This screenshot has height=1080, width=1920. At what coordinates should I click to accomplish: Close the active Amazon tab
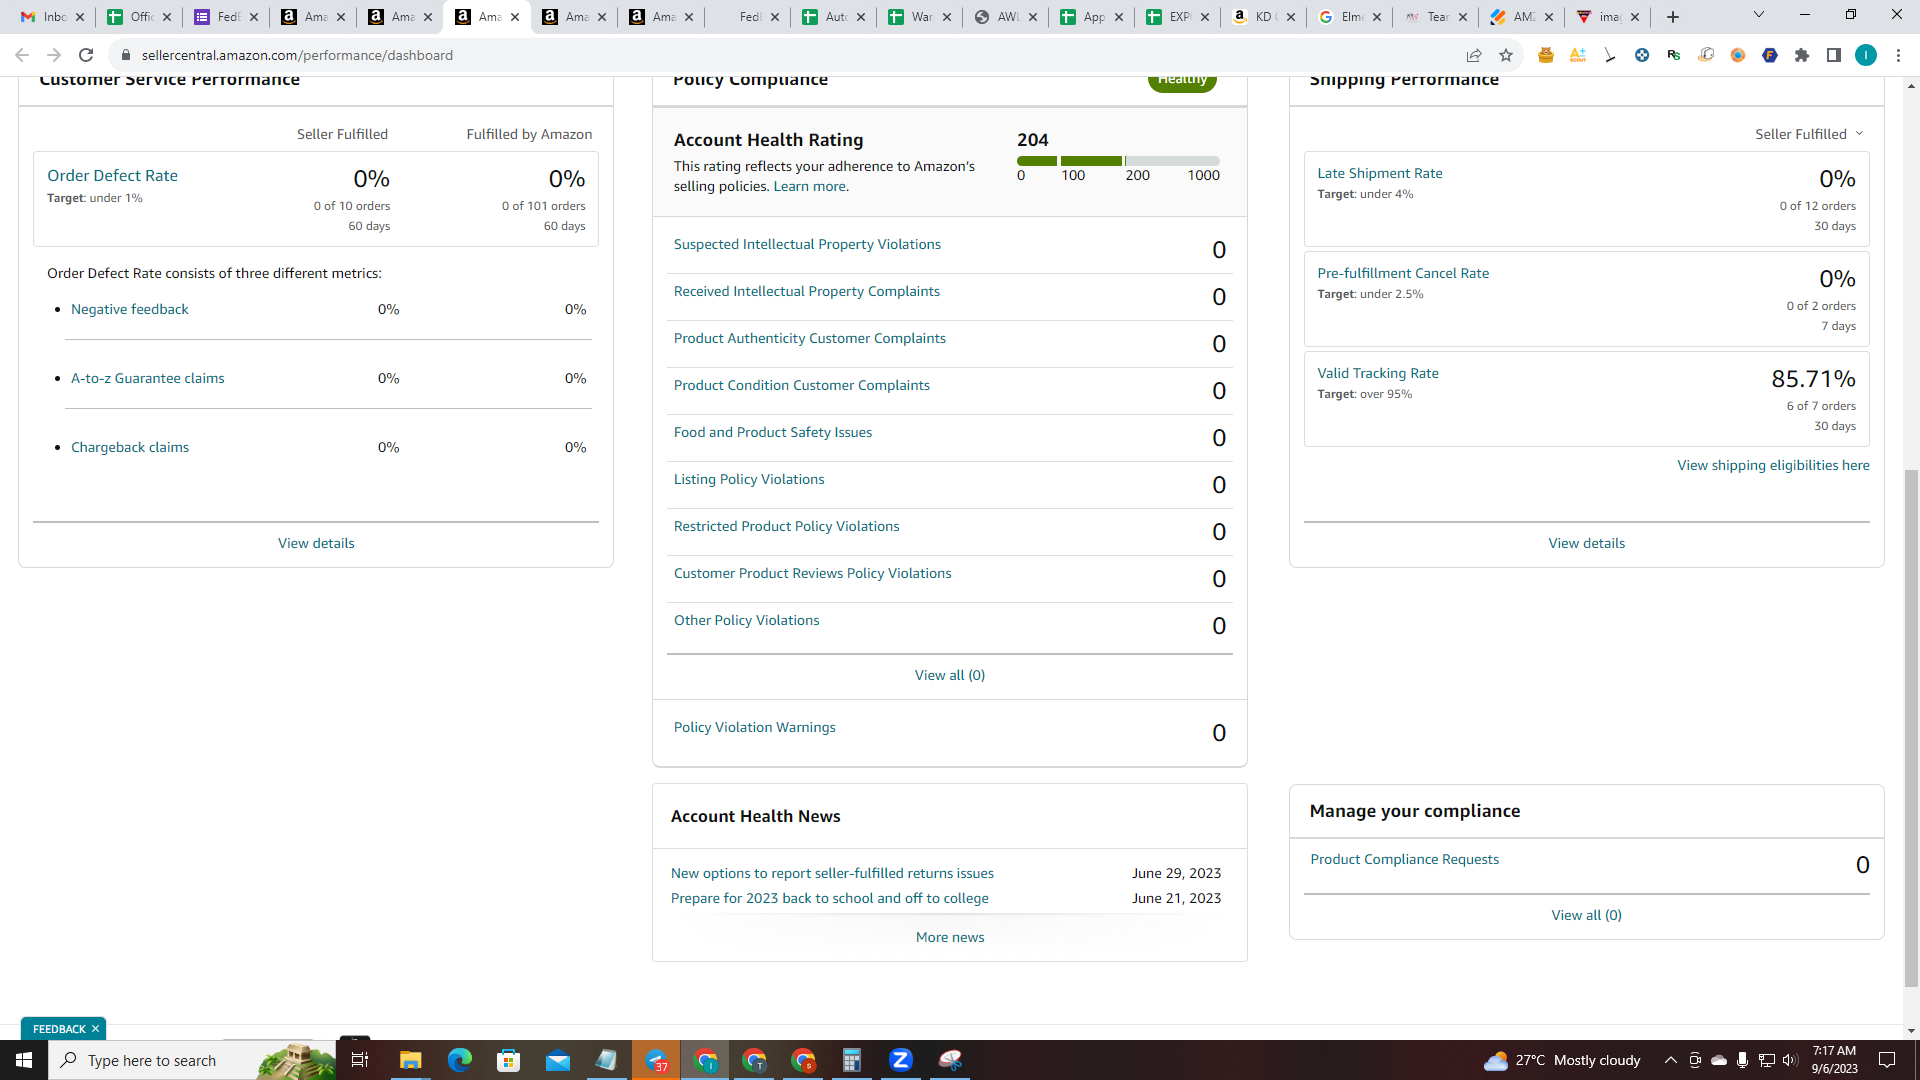(x=515, y=17)
